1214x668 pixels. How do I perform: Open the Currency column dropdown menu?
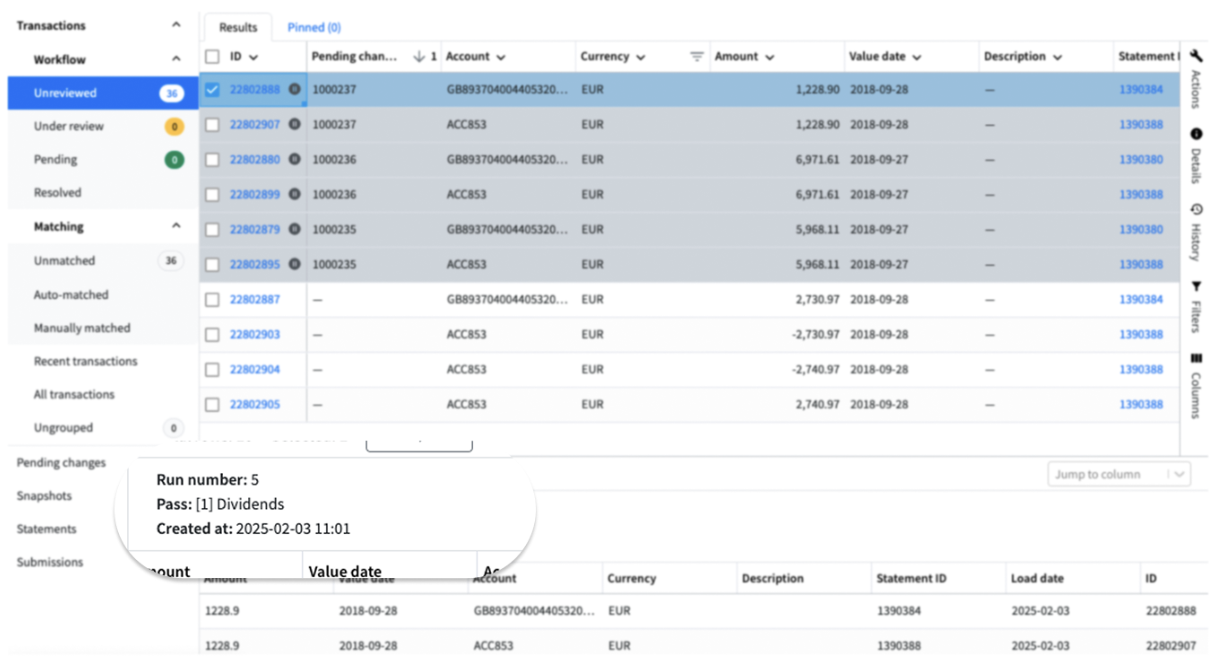pyautogui.click(x=640, y=57)
